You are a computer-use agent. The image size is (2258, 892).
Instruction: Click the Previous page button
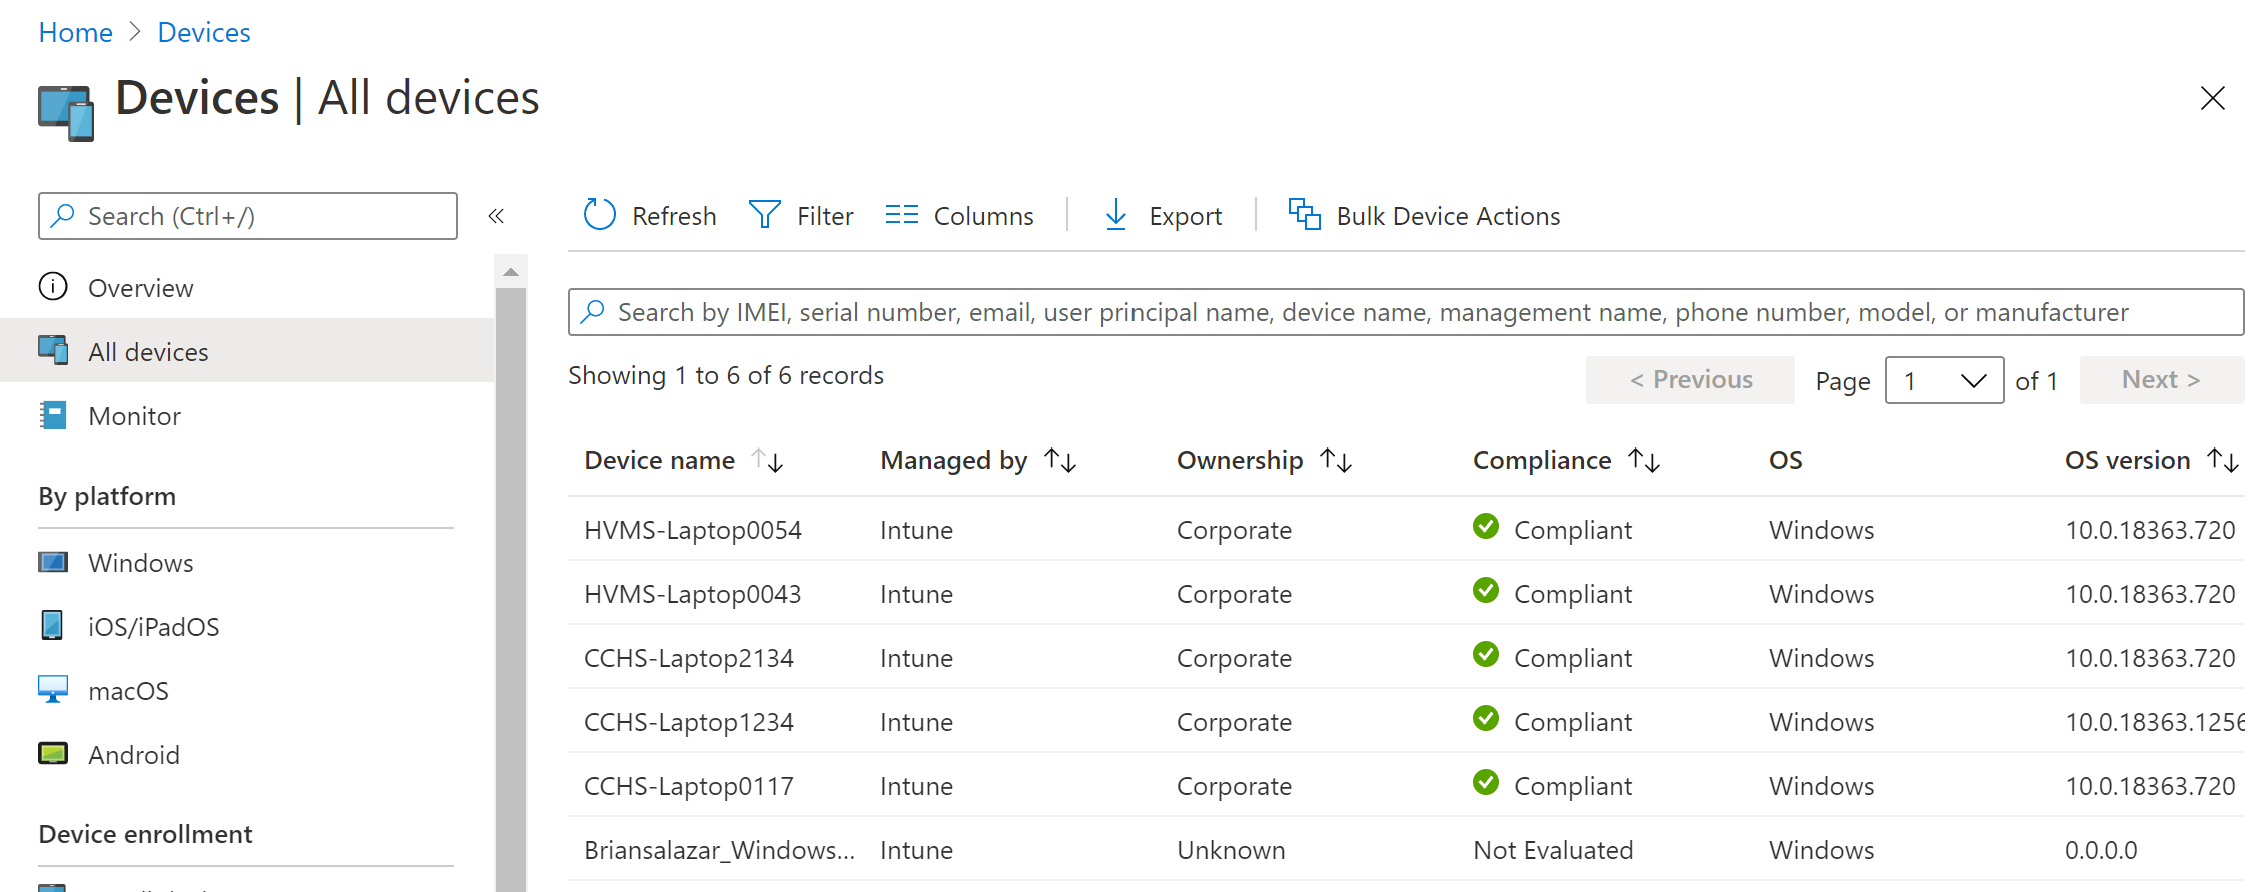[x=1690, y=380]
